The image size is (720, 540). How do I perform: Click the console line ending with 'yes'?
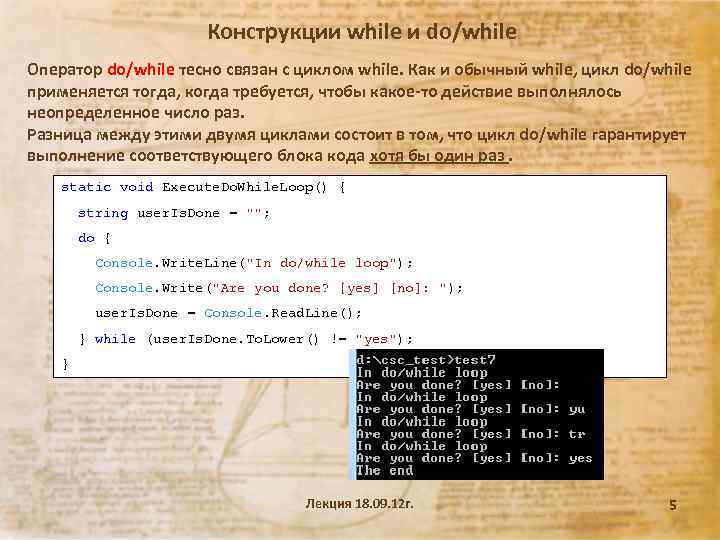tap(474, 458)
